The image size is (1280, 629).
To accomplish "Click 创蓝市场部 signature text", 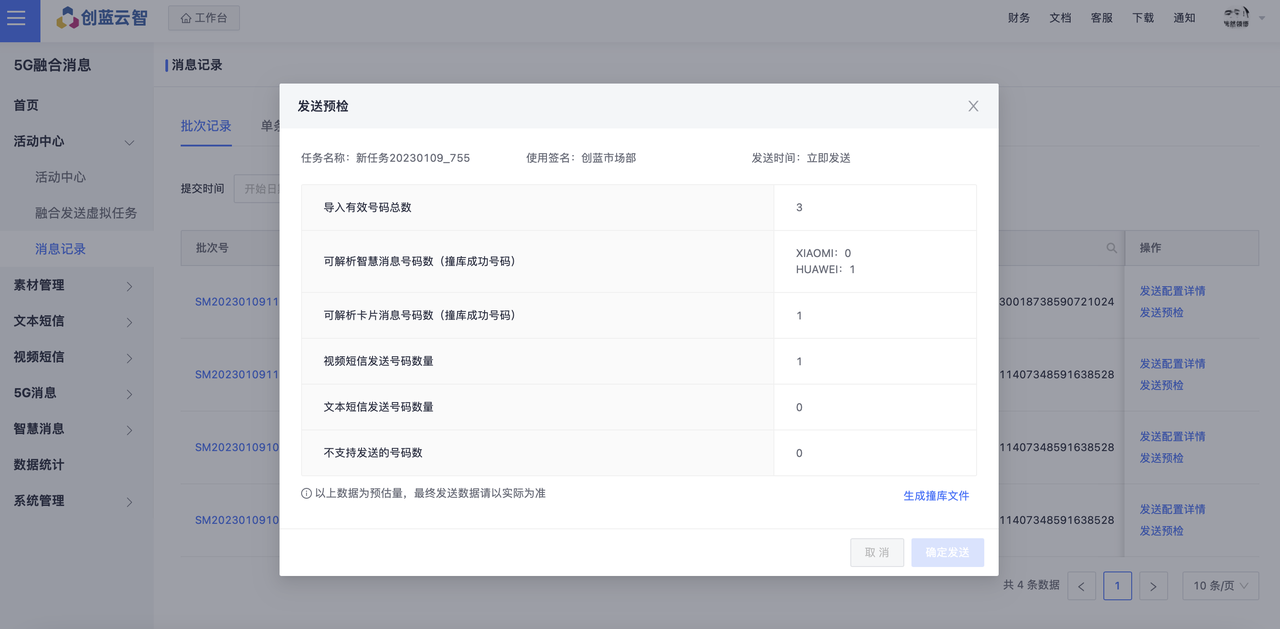I will coord(608,158).
